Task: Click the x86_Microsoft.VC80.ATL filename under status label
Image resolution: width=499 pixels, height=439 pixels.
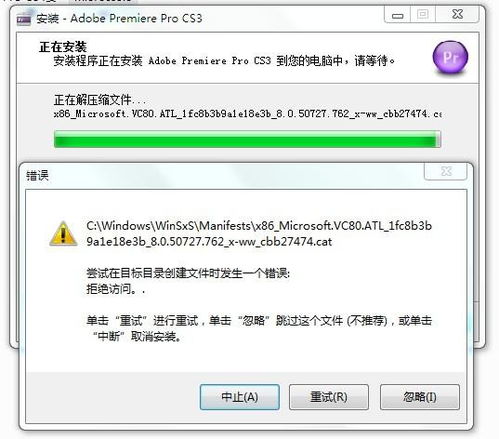Action: [x=248, y=114]
